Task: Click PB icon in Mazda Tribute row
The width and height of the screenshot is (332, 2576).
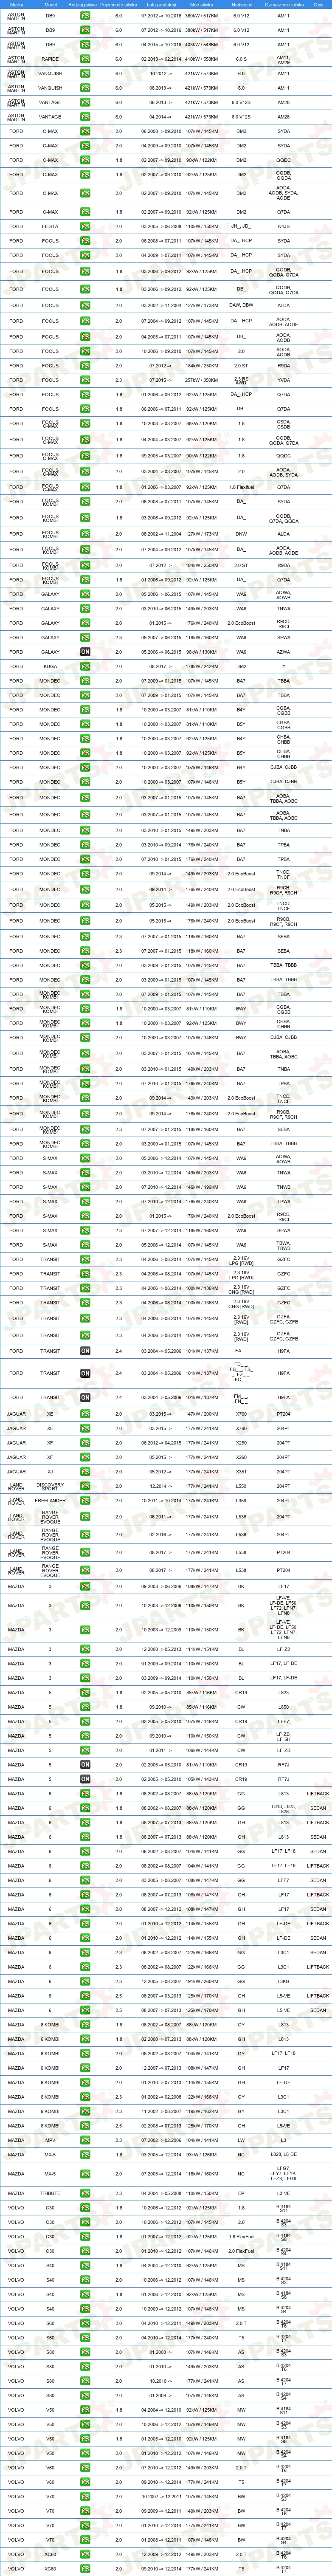Action: [85, 2193]
